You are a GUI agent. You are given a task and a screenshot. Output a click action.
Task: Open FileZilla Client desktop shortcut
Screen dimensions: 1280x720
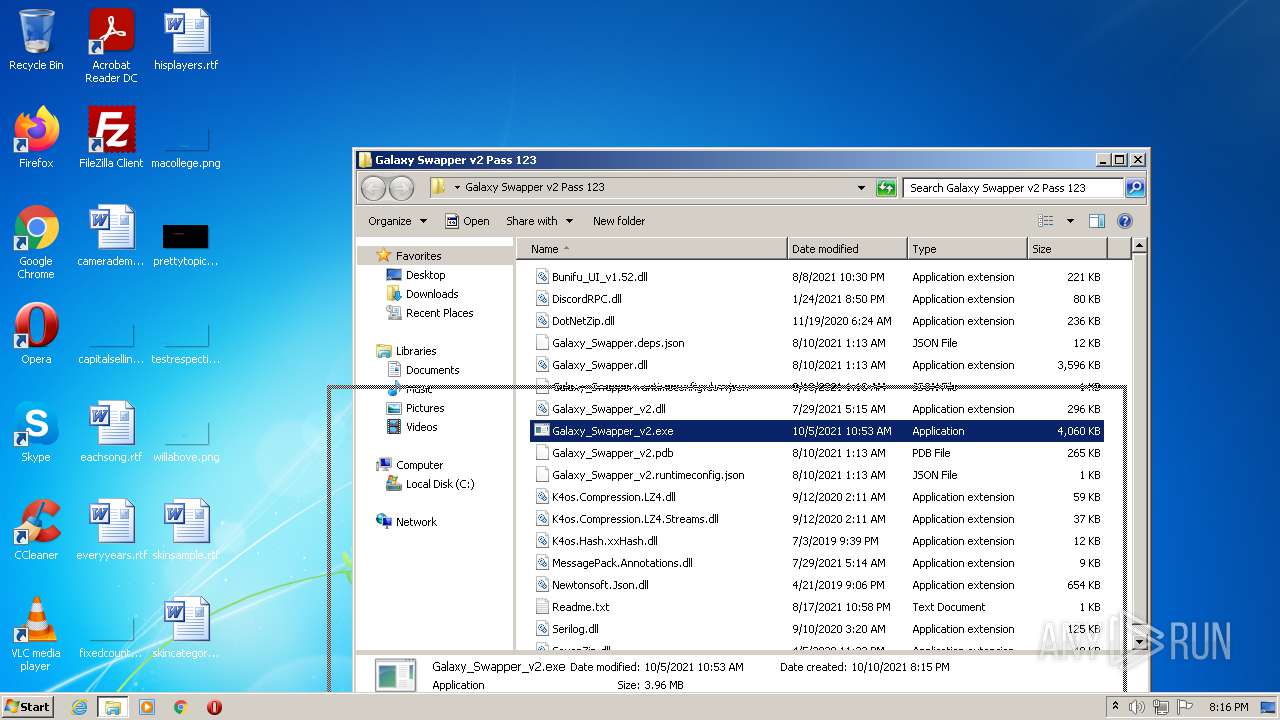(x=111, y=138)
